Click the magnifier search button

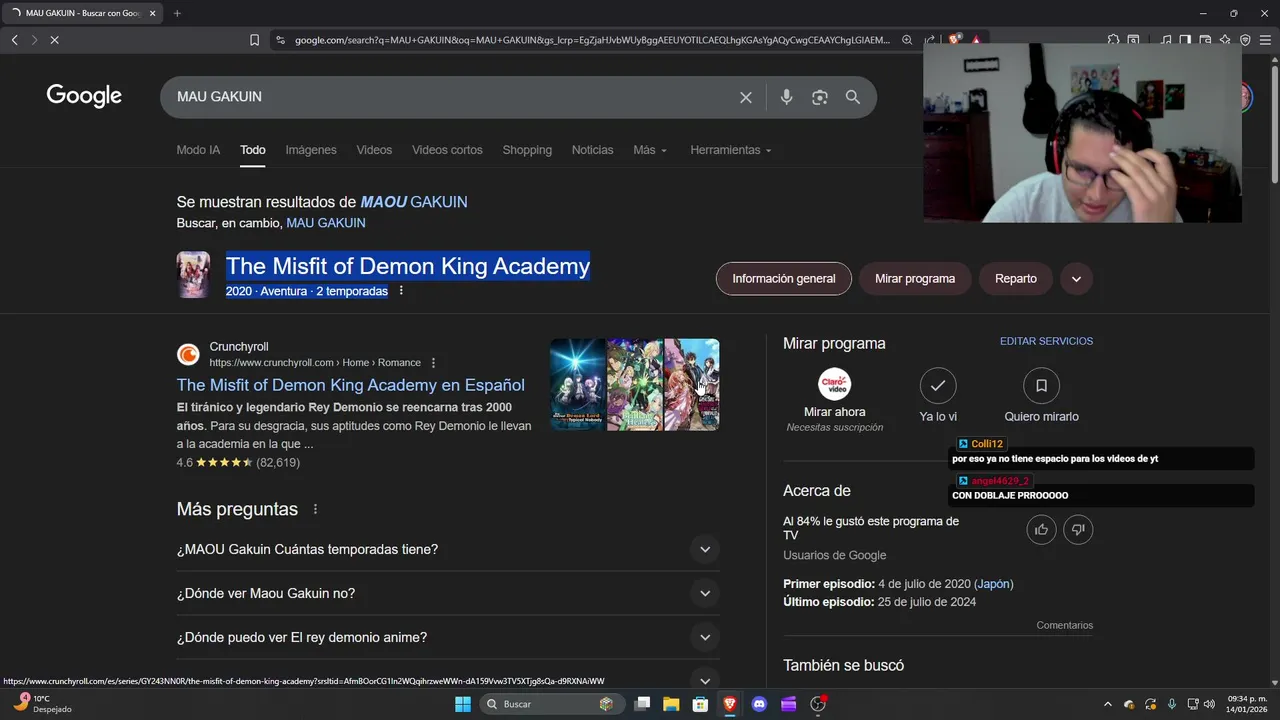(853, 97)
